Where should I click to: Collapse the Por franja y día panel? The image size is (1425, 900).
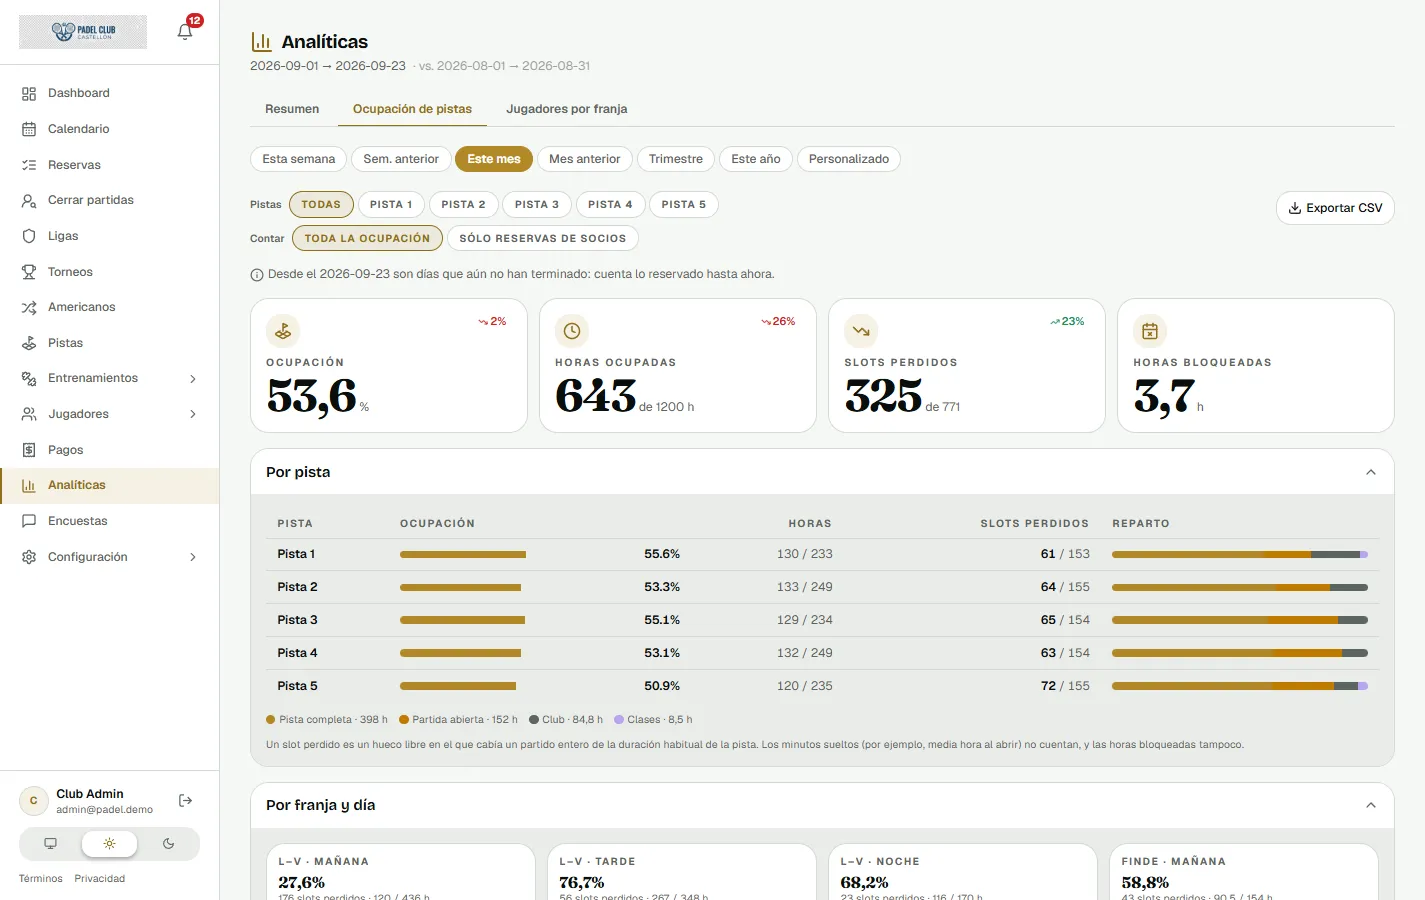point(1371,805)
